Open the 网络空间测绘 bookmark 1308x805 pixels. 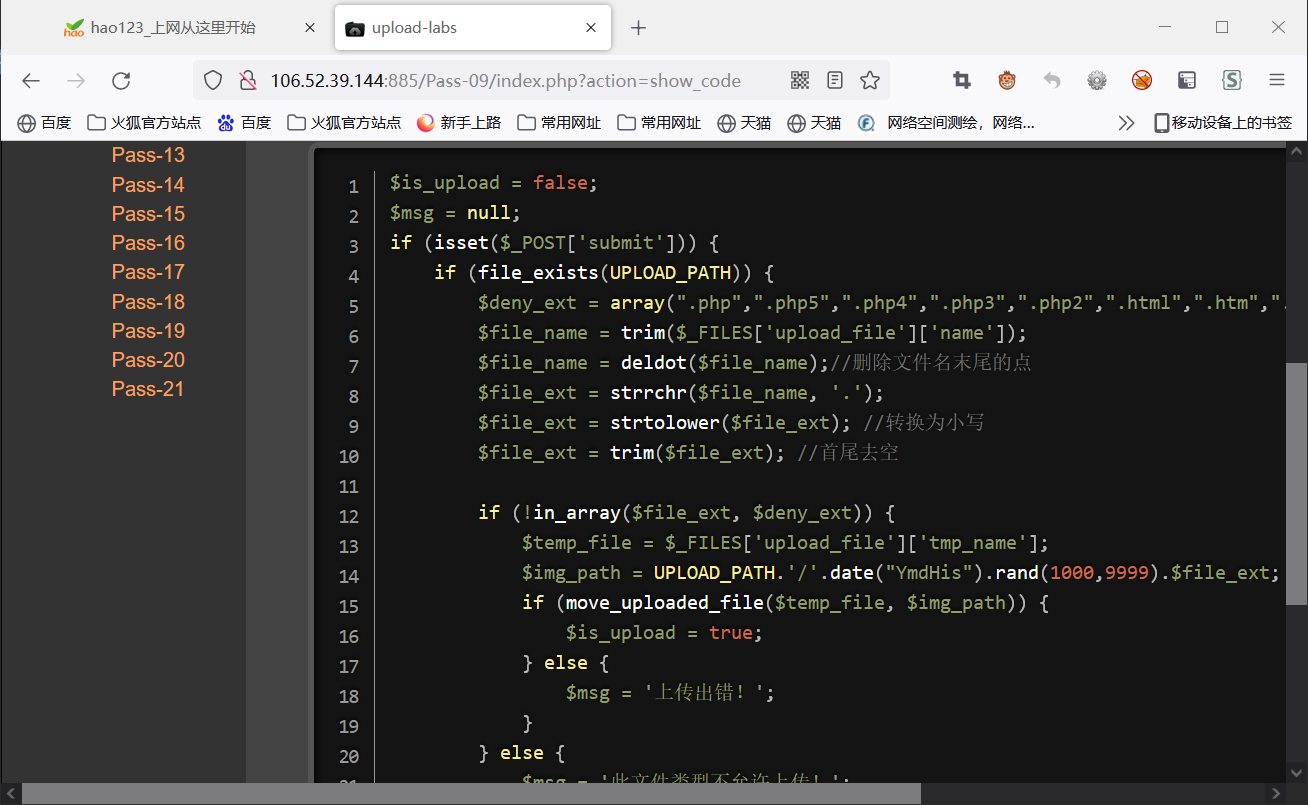point(946,123)
